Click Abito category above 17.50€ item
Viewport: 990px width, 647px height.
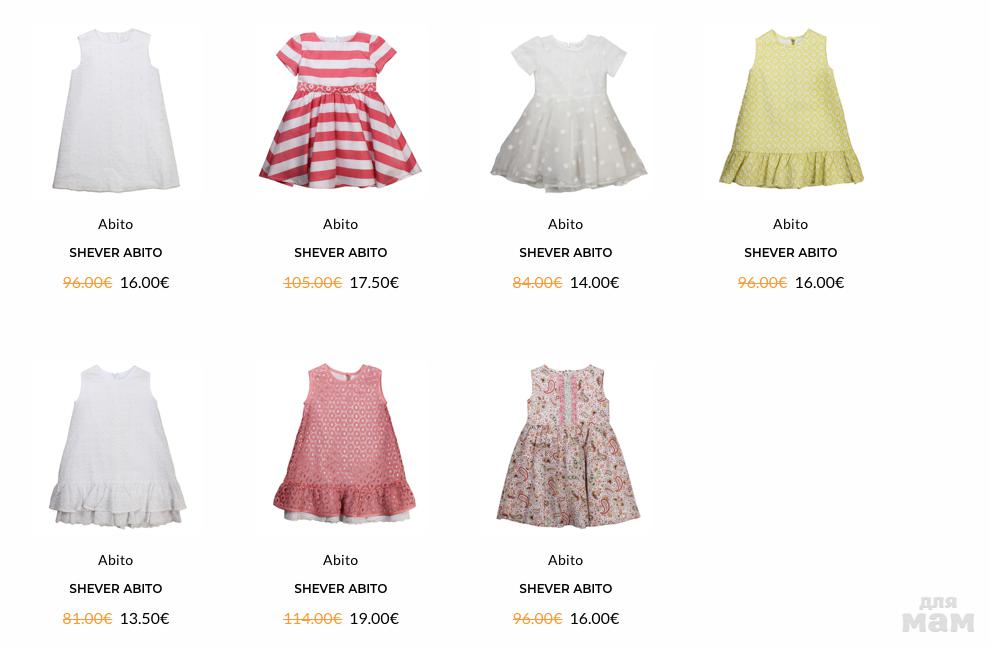pos(340,224)
